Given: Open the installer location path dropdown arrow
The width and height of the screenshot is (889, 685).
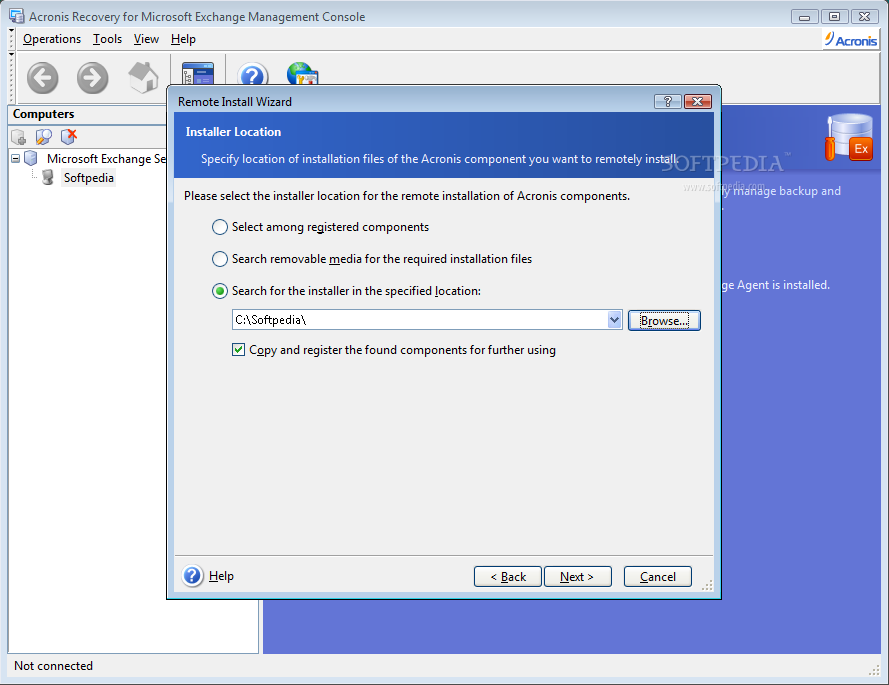Looking at the screenshot, I should (614, 320).
